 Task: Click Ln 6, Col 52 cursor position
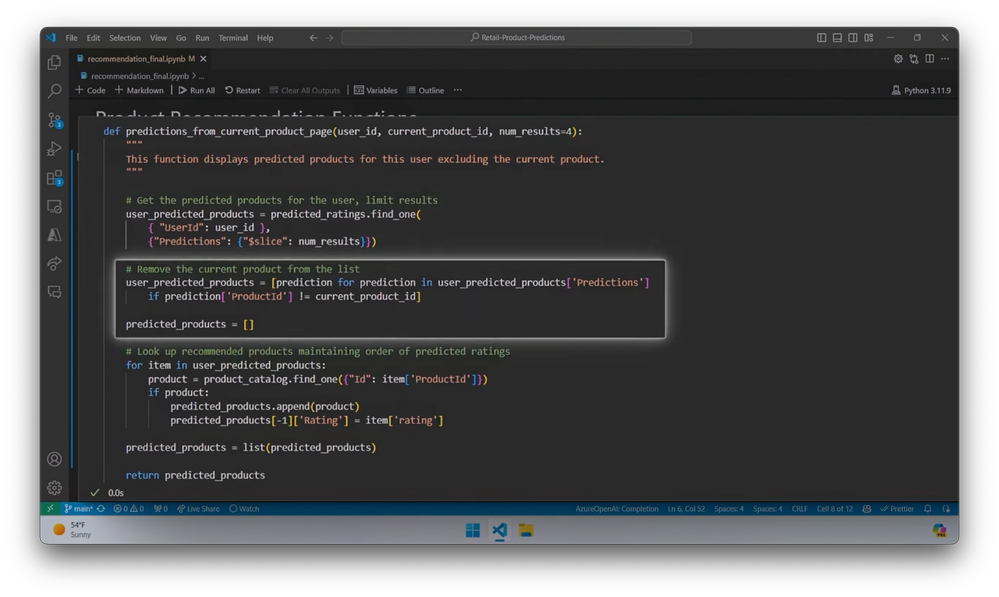686,508
